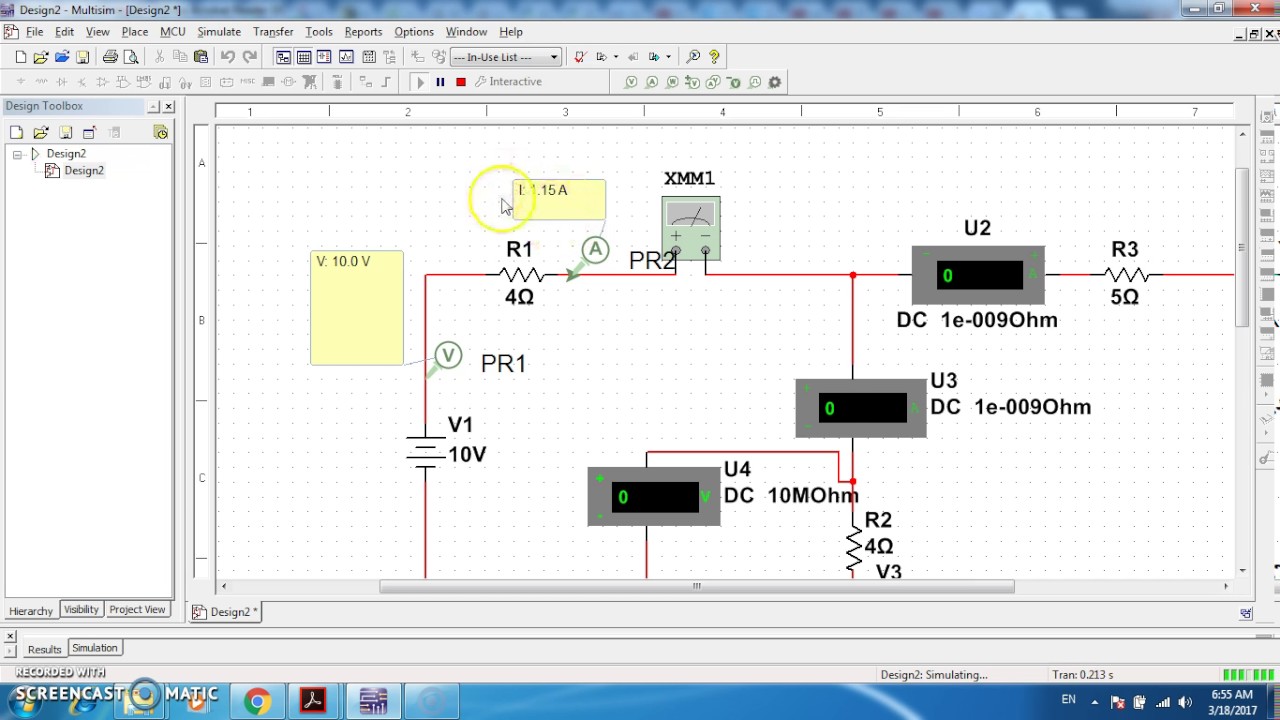Open the MCU menu

[x=172, y=32]
